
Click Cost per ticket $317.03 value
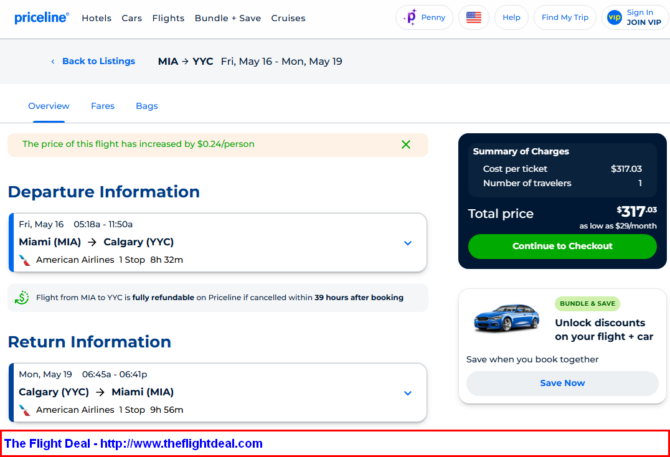point(626,169)
